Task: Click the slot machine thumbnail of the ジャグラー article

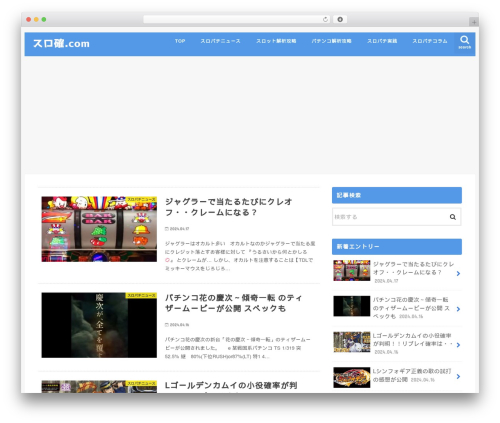Action: (99, 229)
